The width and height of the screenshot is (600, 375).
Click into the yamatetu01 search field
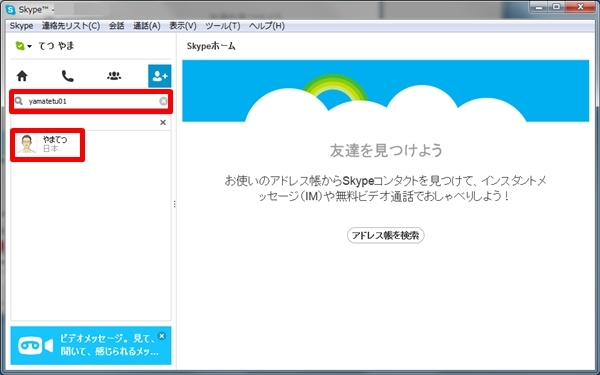point(91,101)
